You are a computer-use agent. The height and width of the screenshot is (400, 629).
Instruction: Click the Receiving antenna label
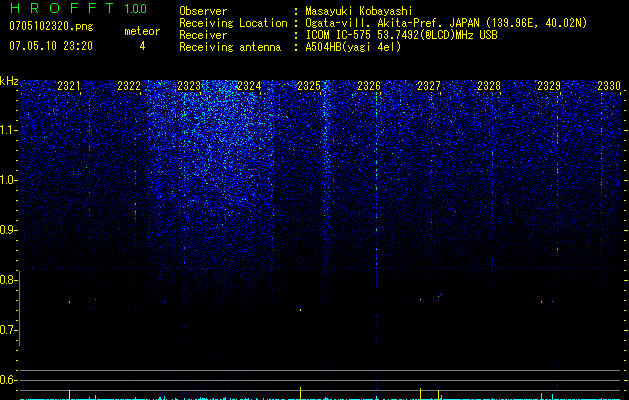click(x=230, y=47)
